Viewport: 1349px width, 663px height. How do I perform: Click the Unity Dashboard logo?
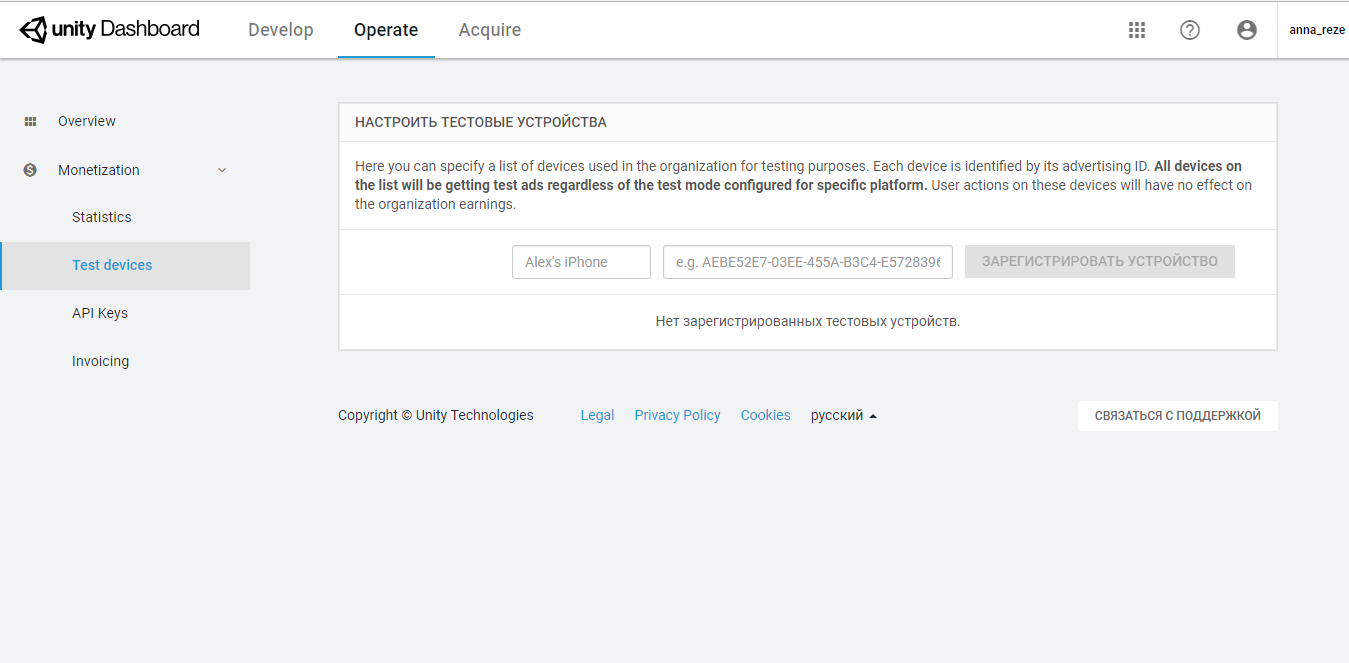pos(110,30)
